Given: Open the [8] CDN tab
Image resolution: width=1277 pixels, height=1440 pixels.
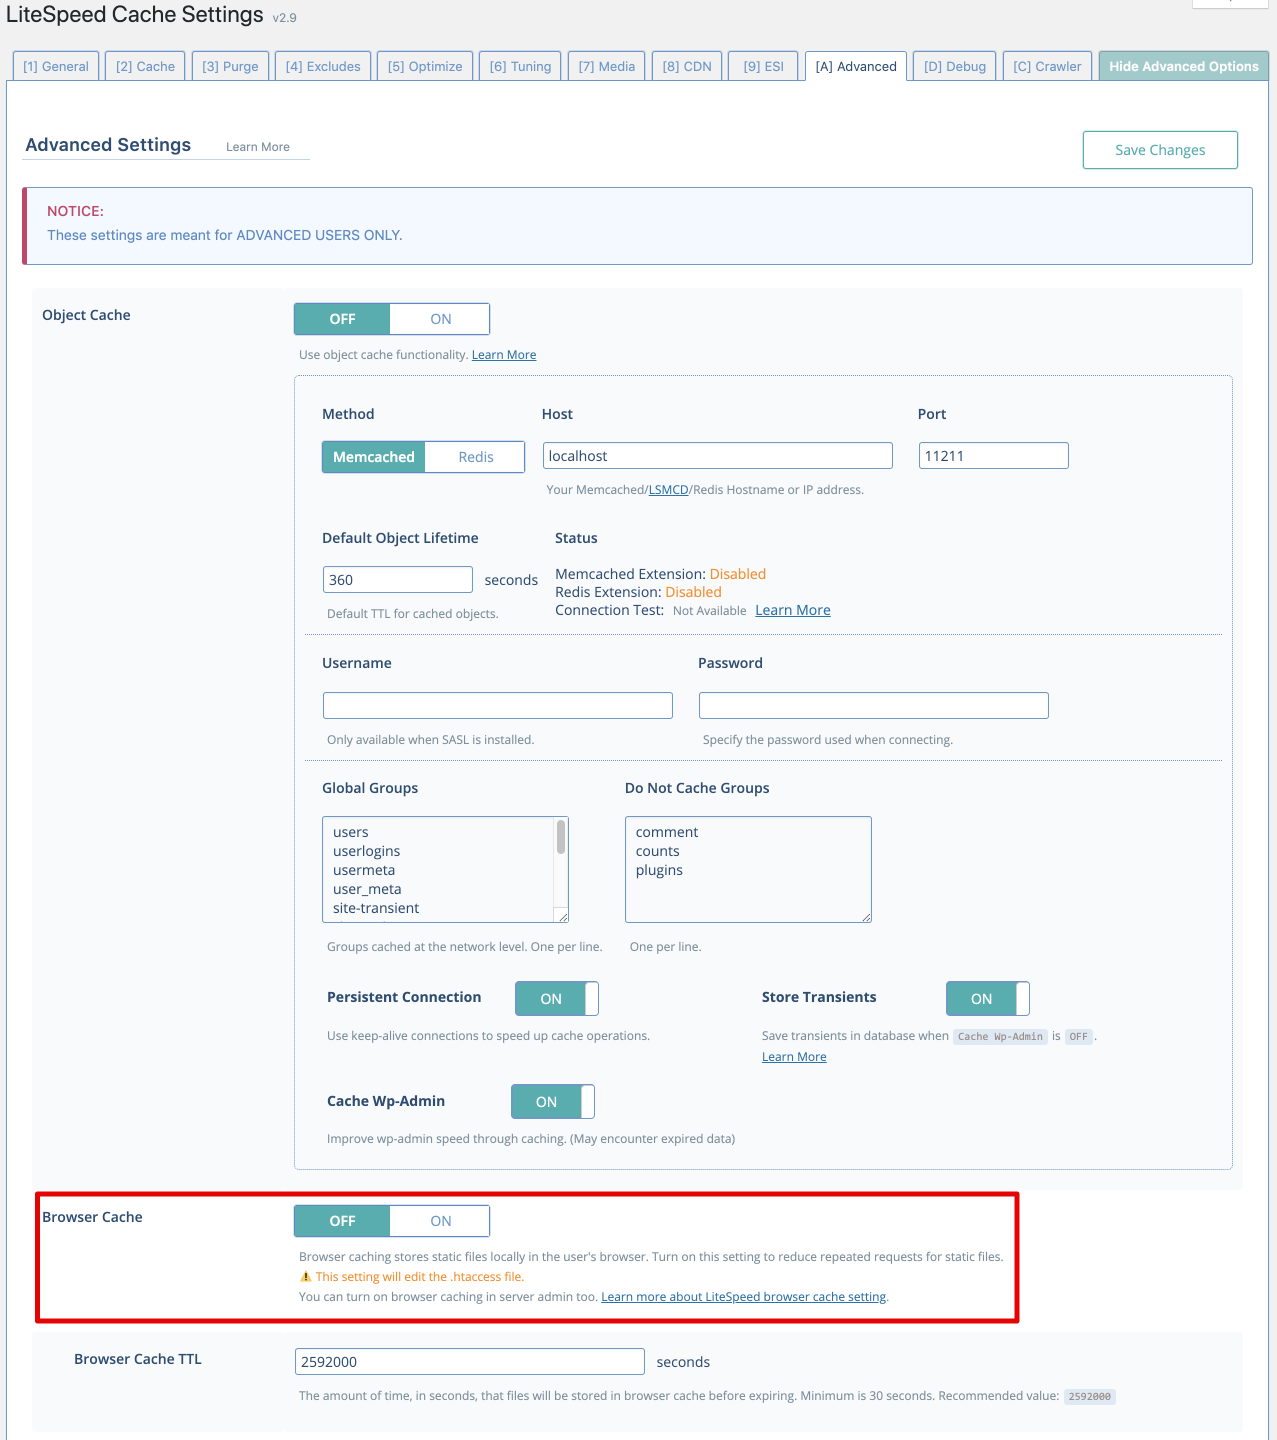Looking at the screenshot, I should pos(687,66).
